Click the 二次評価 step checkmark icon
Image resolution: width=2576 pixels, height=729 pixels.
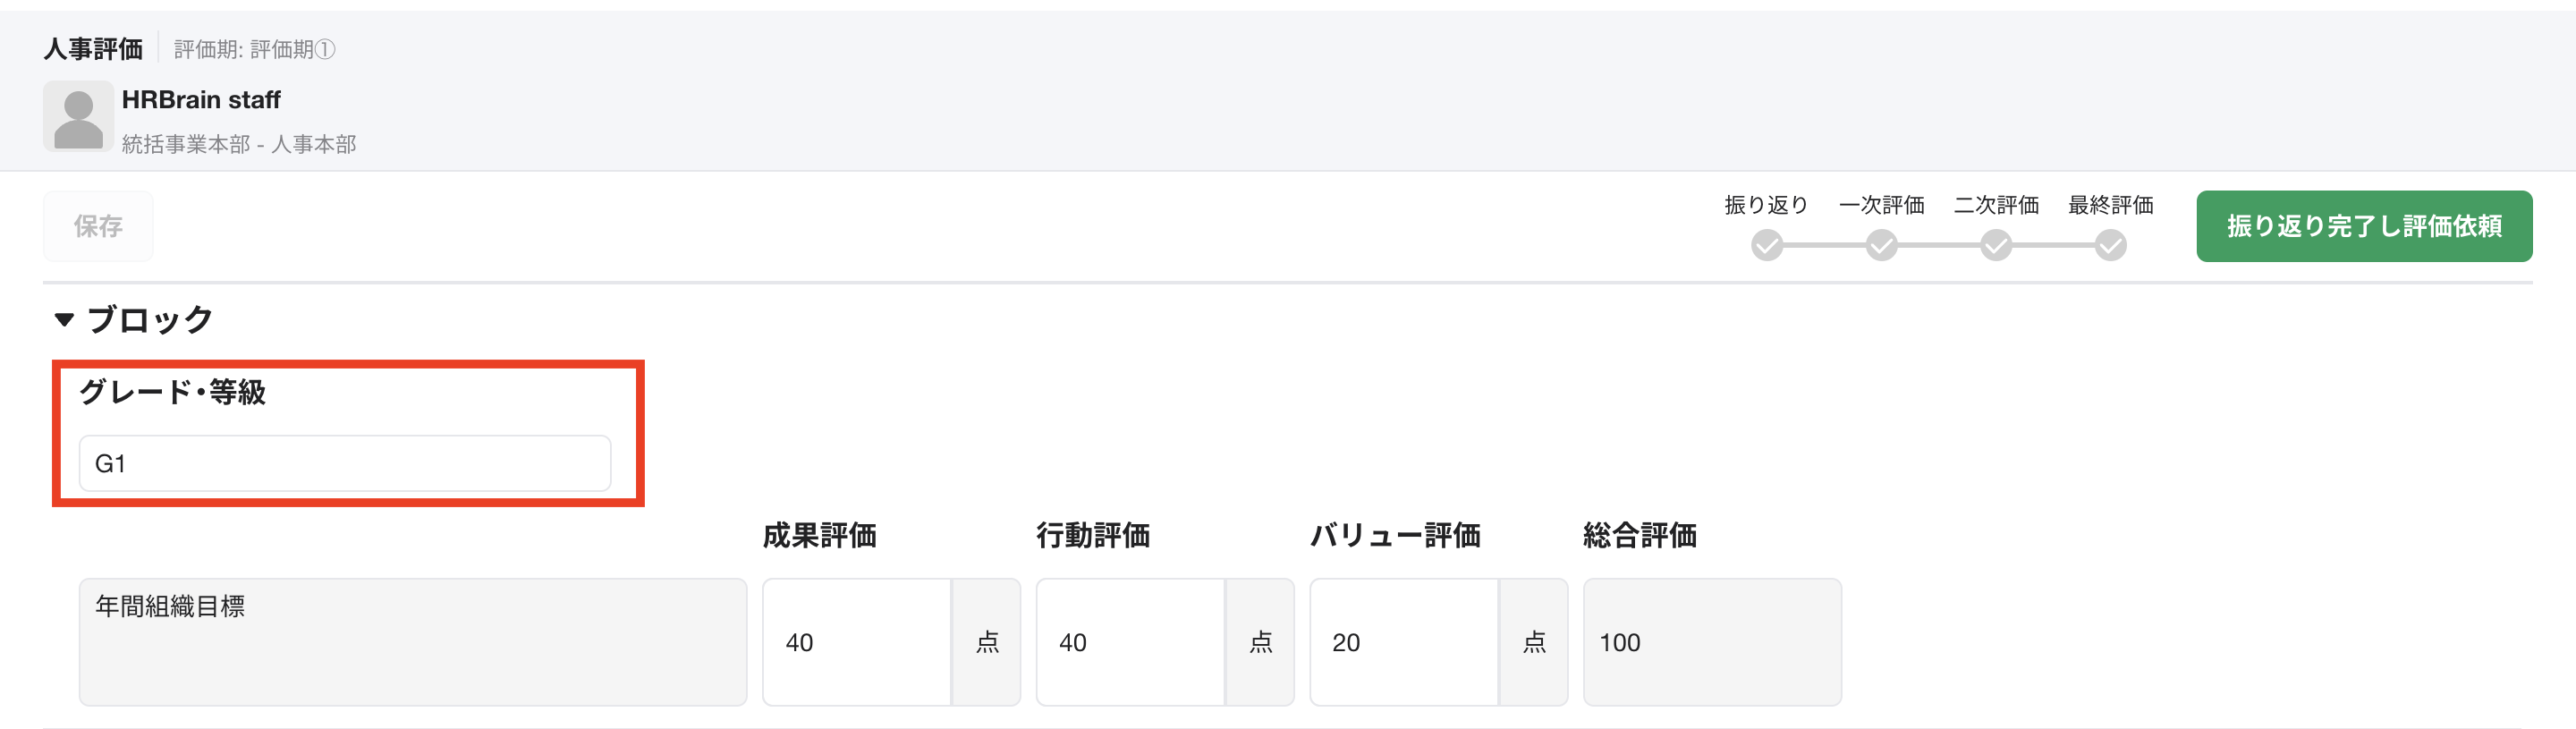[x=1996, y=245]
